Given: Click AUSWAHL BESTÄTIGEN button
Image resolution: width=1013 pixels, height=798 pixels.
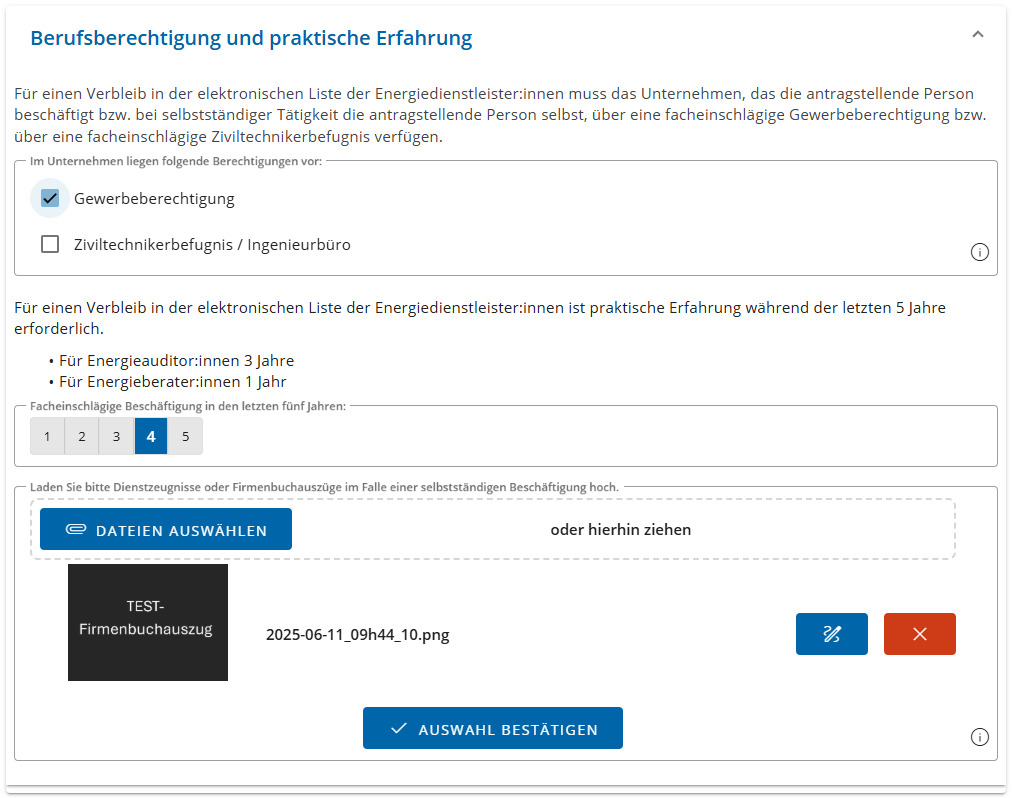Looking at the screenshot, I should coord(493,728).
